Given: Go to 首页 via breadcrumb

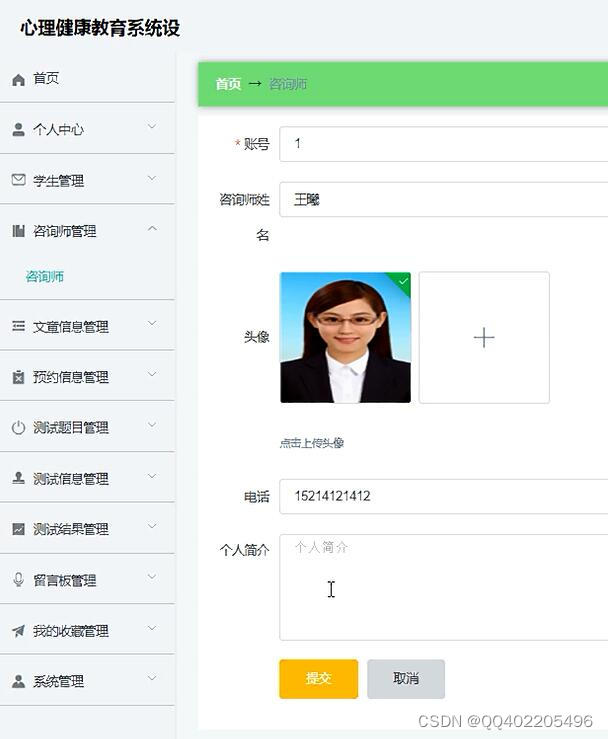Looking at the screenshot, I should pyautogui.click(x=229, y=84).
